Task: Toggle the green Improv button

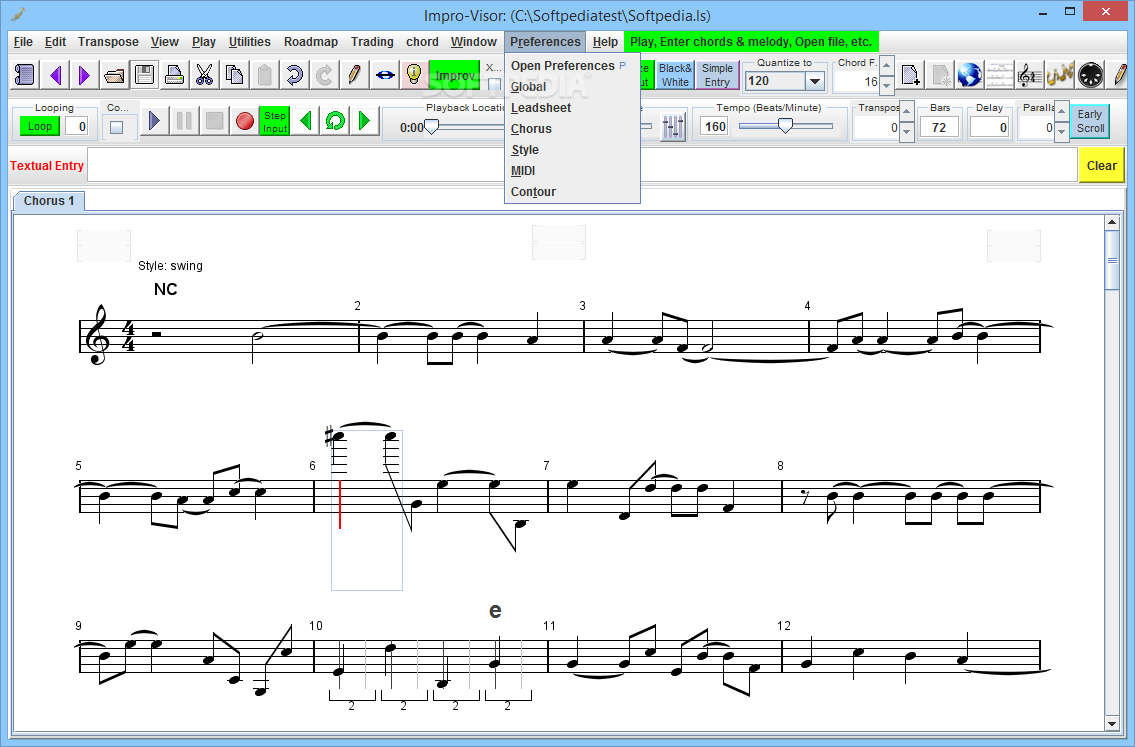Action: coord(455,75)
